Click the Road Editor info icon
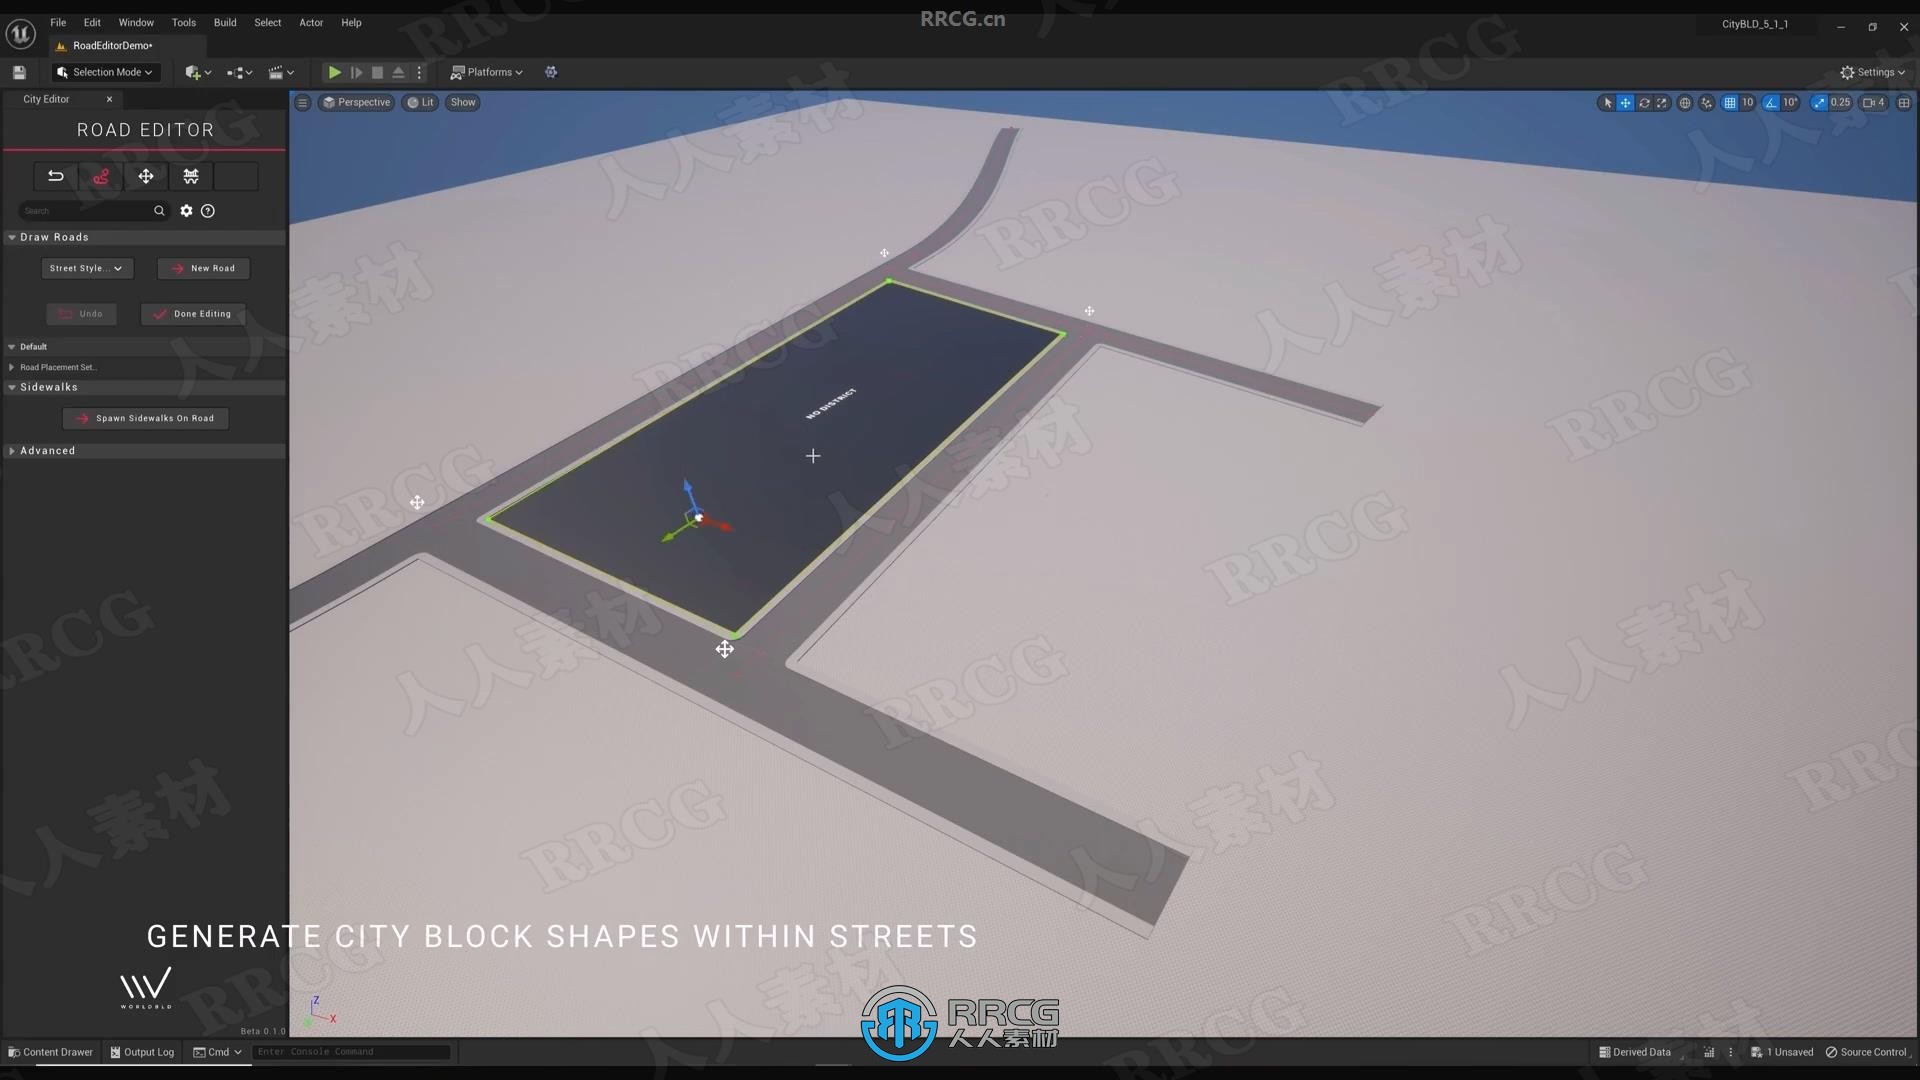The width and height of the screenshot is (1920, 1080). [x=207, y=211]
